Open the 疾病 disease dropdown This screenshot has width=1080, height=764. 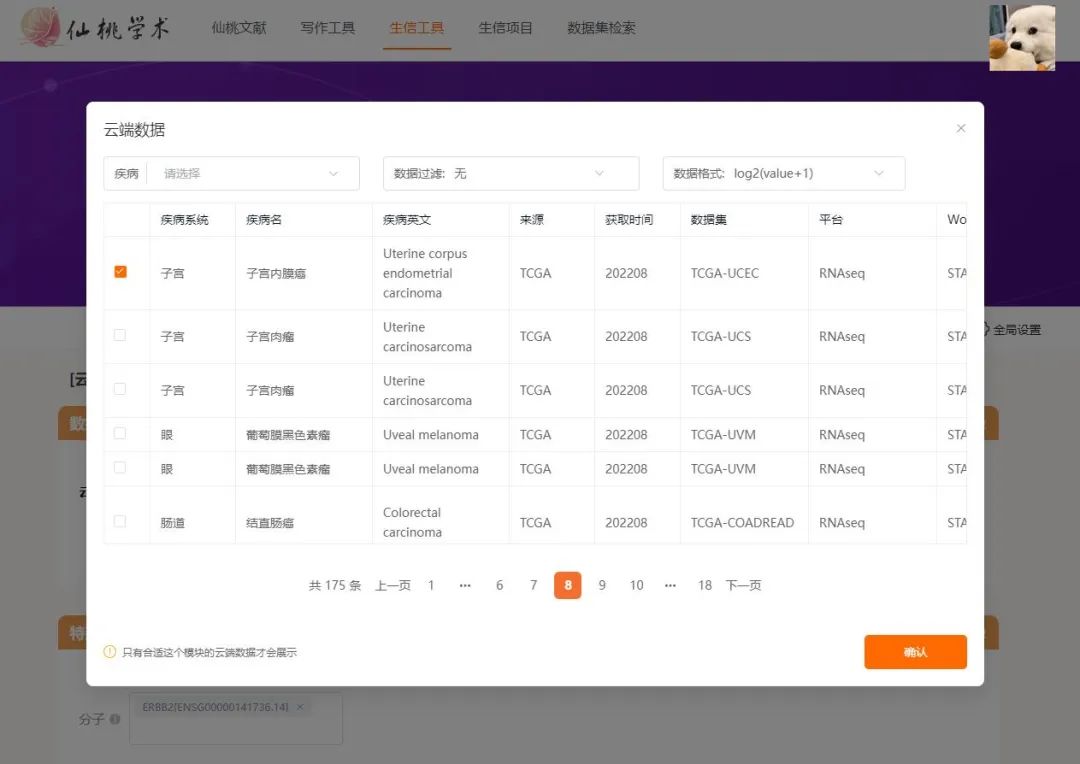(x=231, y=174)
